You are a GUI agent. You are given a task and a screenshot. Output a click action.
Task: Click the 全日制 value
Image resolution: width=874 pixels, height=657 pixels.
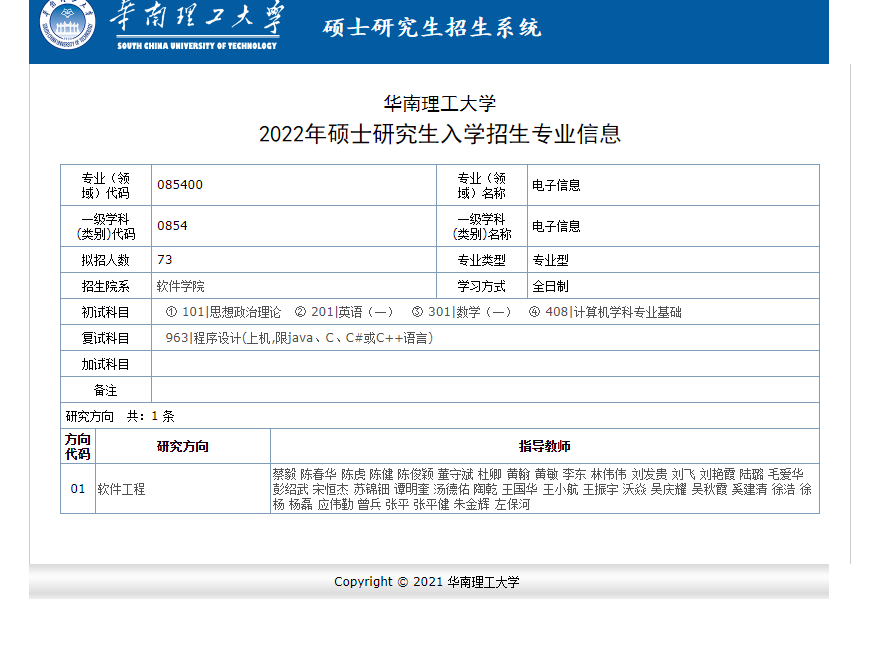551,286
